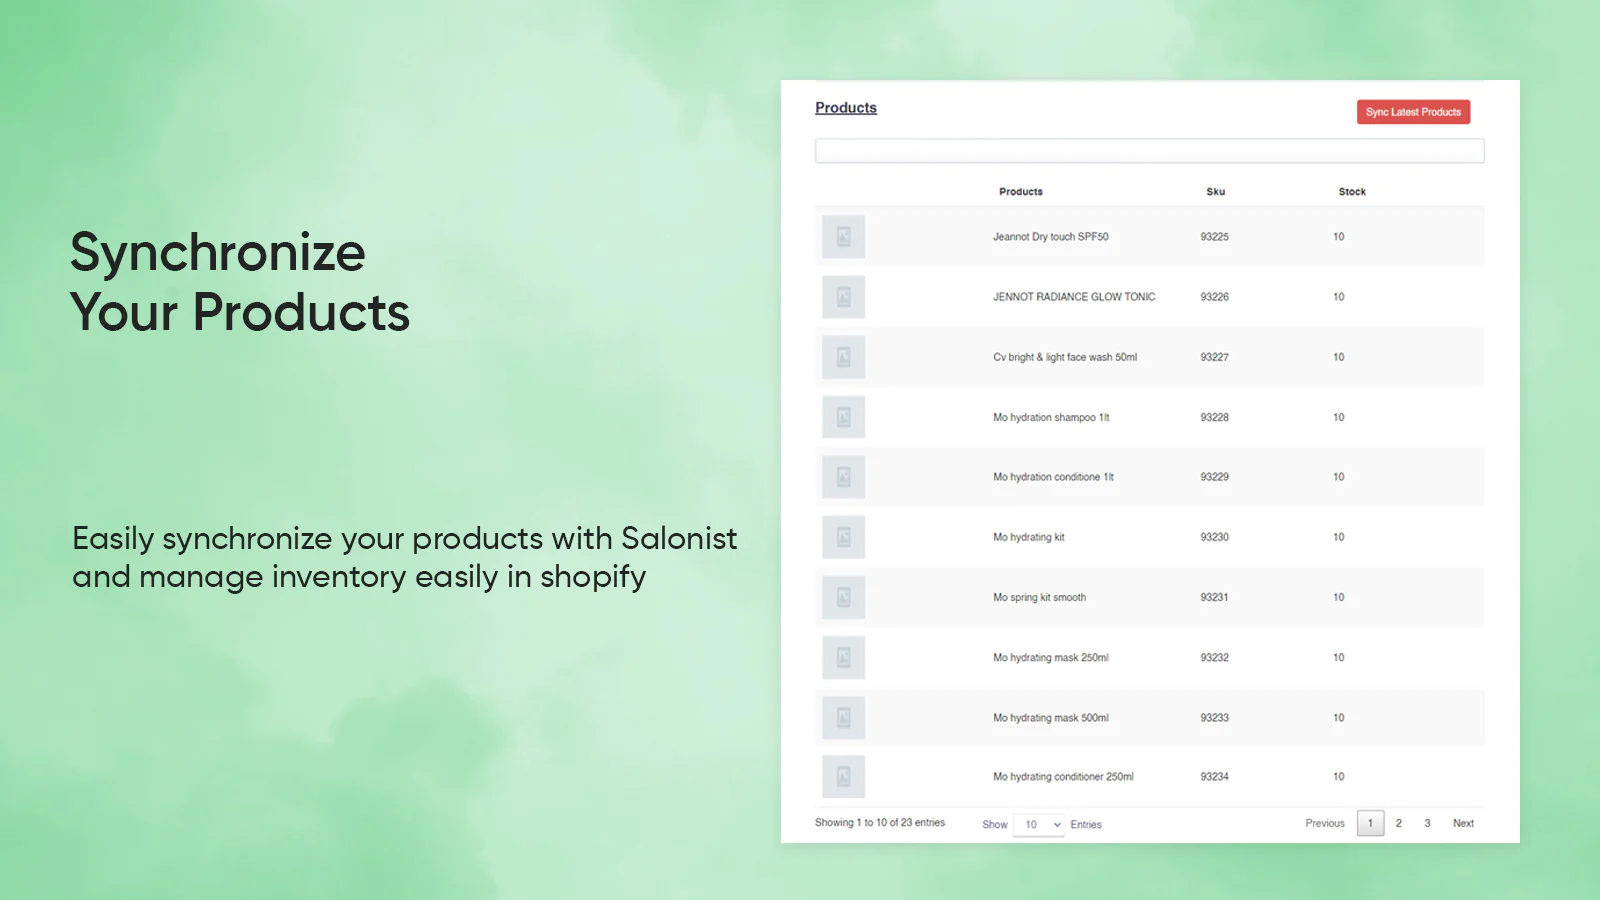Select product Mo hydration shampoo 1lt

pyautogui.click(x=1051, y=417)
